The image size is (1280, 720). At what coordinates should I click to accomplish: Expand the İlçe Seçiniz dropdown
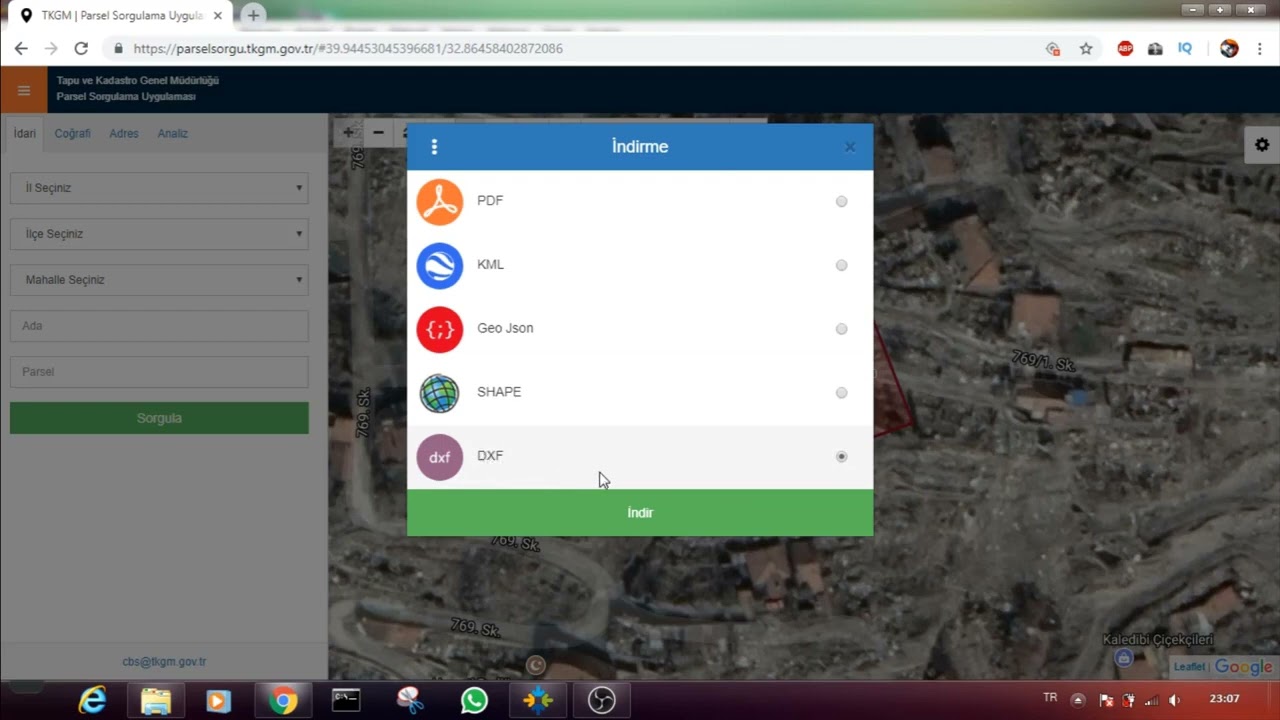coord(159,234)
